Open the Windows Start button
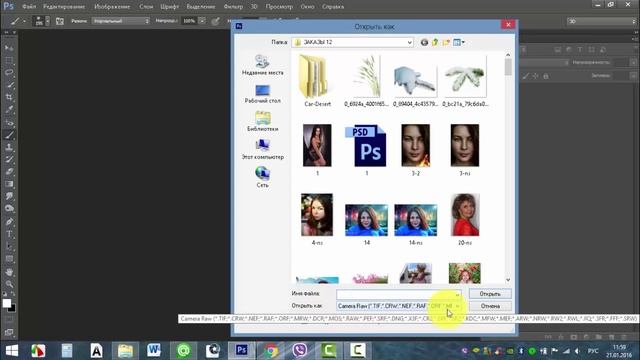640x360 pixels. [12, 351]
